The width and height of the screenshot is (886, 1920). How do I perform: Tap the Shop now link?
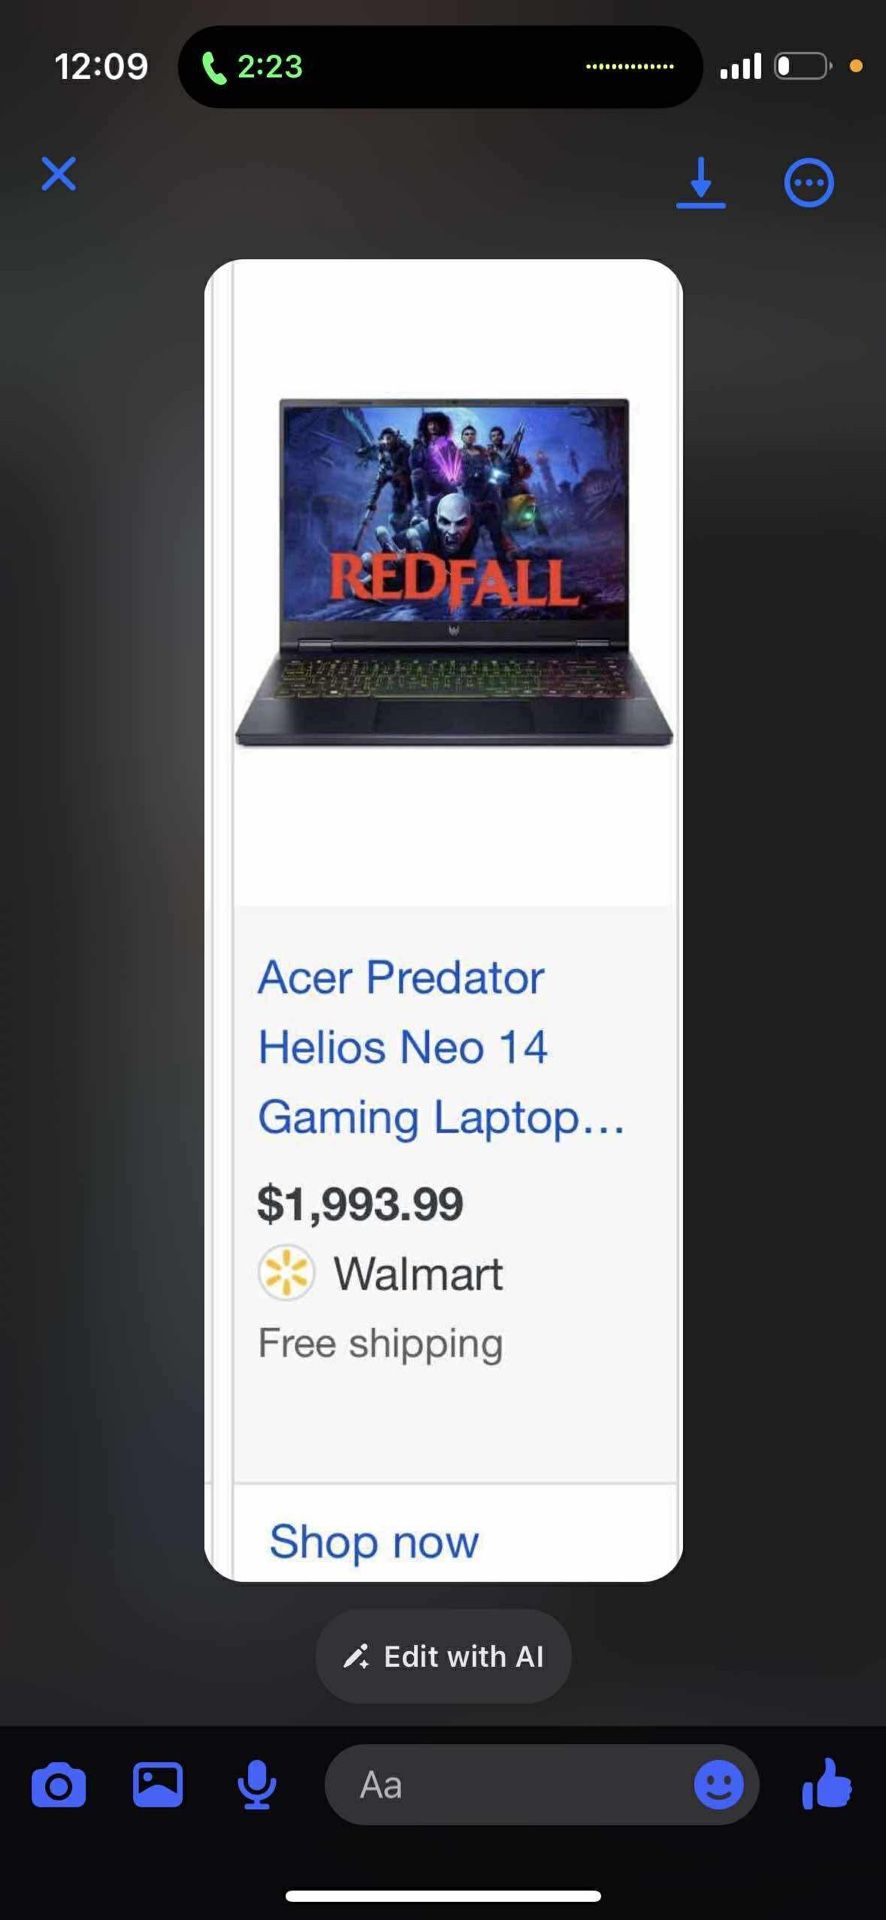pyautogui.click(x=374, y=1541)
